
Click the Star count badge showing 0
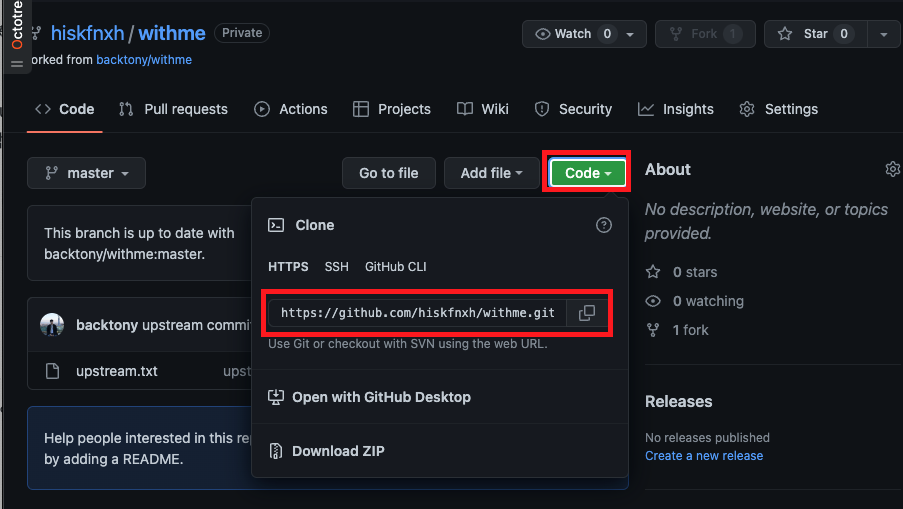(x=844, y=34)
